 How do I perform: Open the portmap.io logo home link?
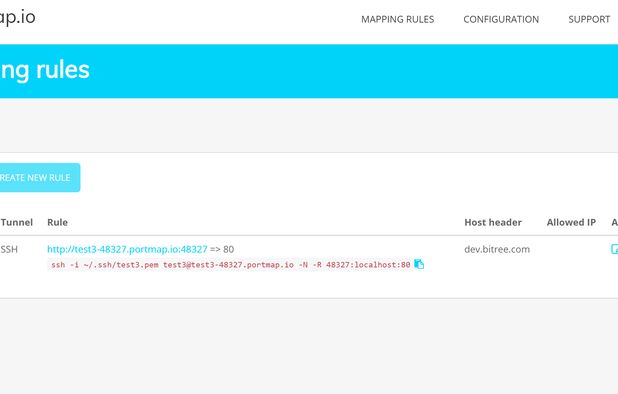click(17, 17)
